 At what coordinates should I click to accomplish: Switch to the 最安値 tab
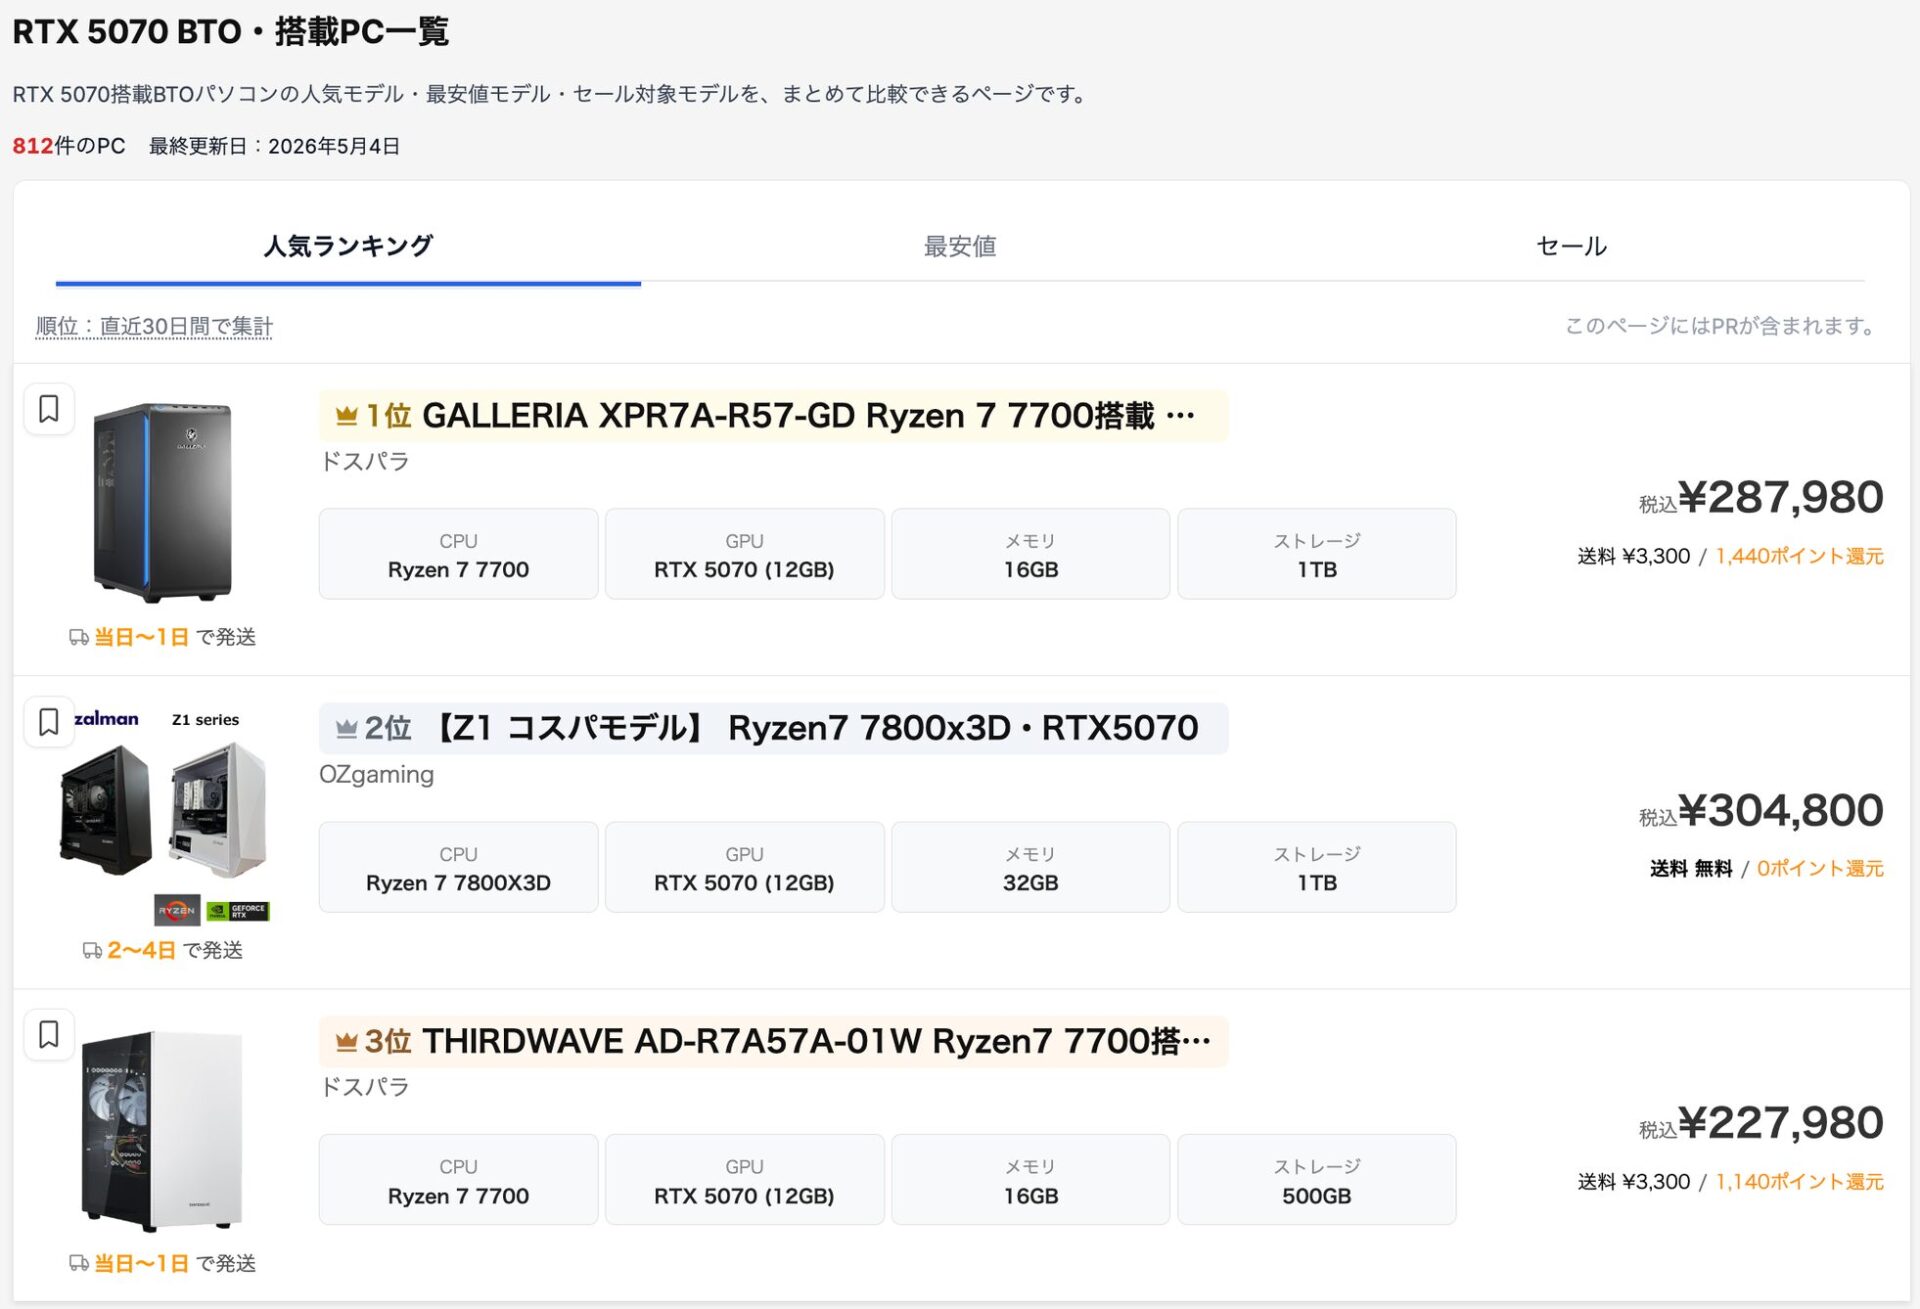point(960,246)
